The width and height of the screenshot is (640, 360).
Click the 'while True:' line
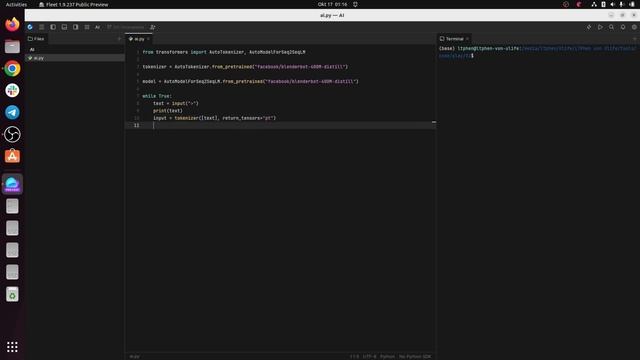tap(157, 96)
